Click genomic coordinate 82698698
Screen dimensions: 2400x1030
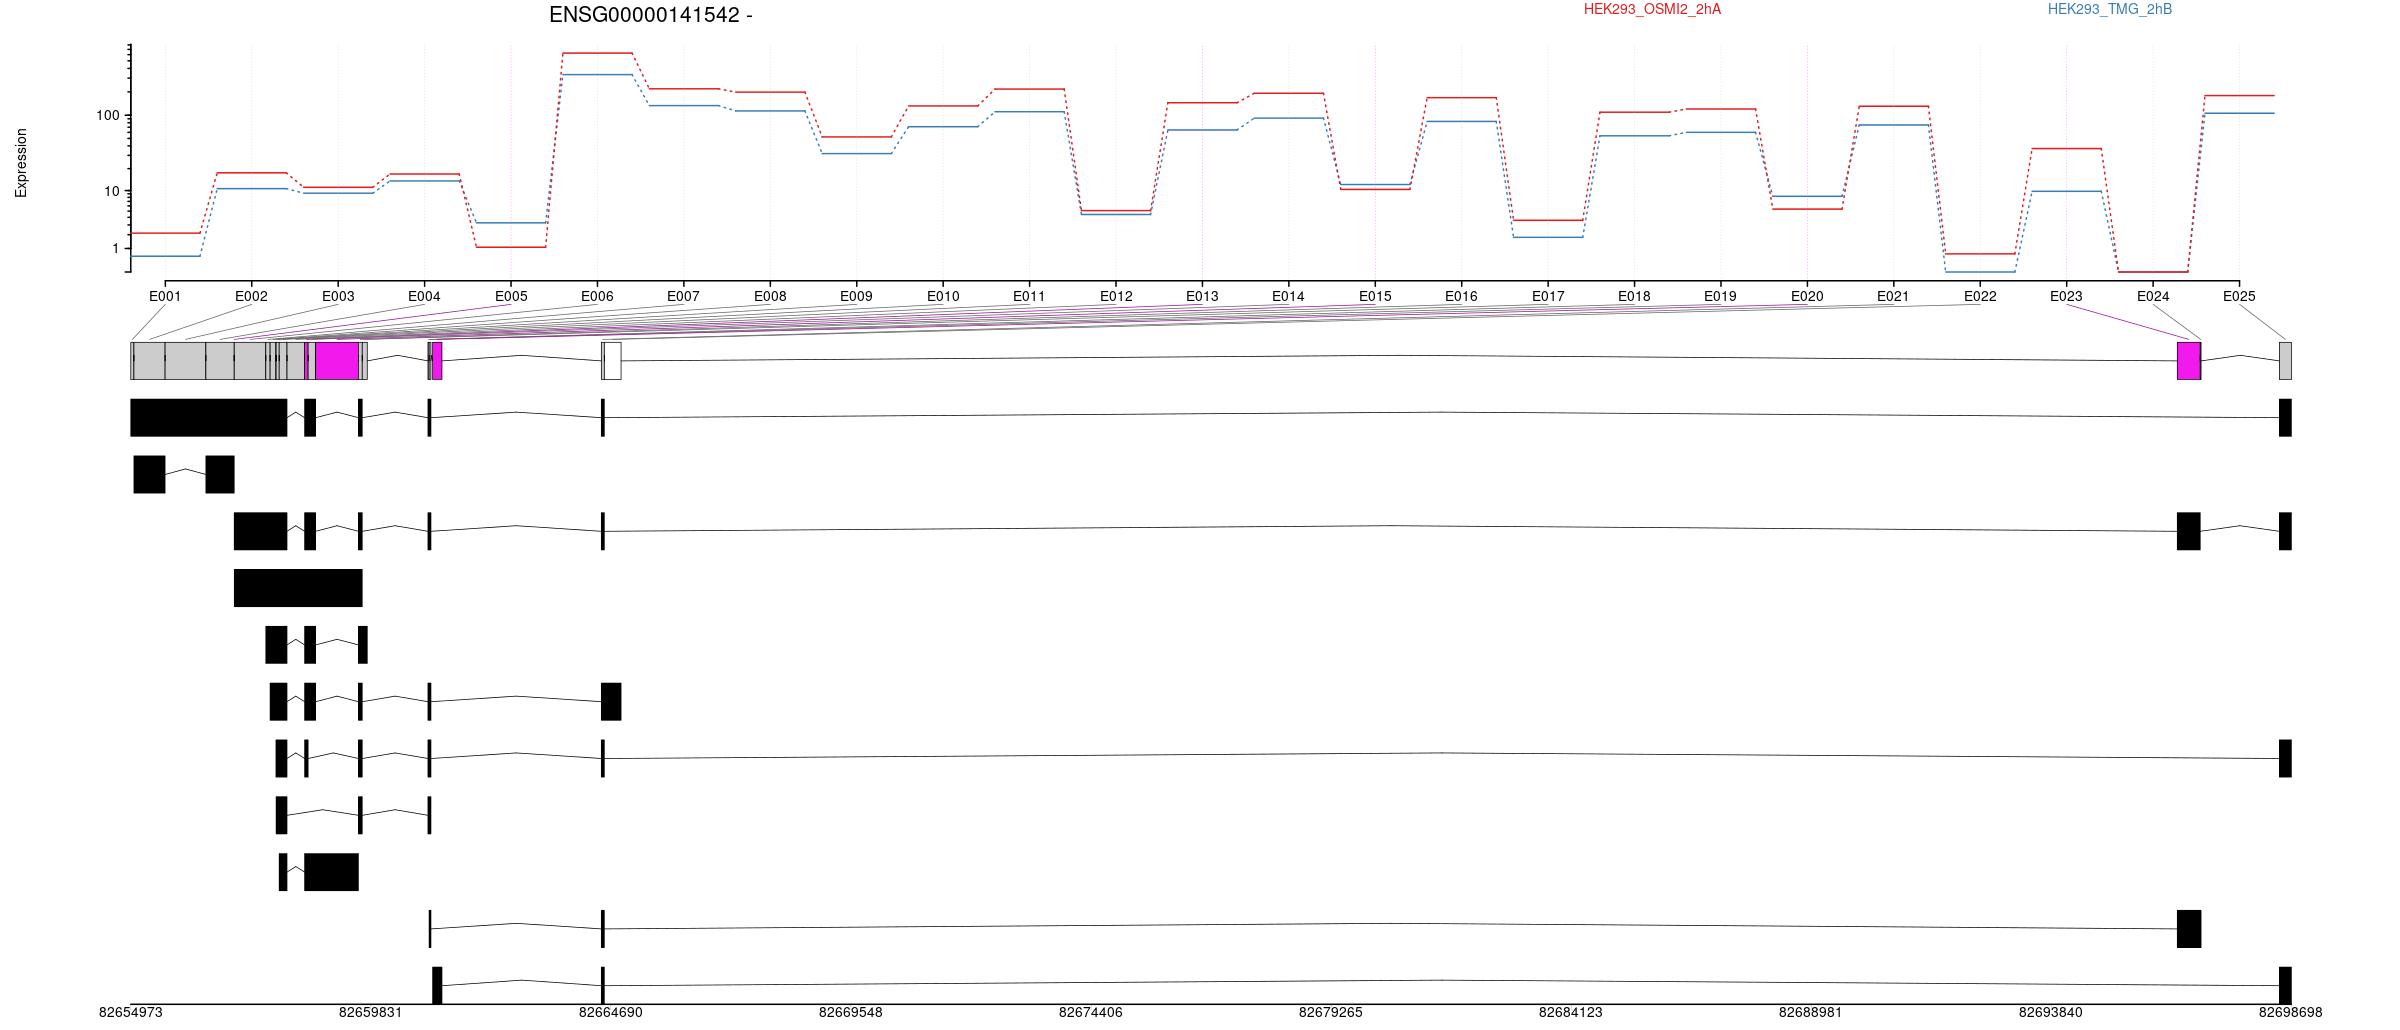[2291, 1012]
